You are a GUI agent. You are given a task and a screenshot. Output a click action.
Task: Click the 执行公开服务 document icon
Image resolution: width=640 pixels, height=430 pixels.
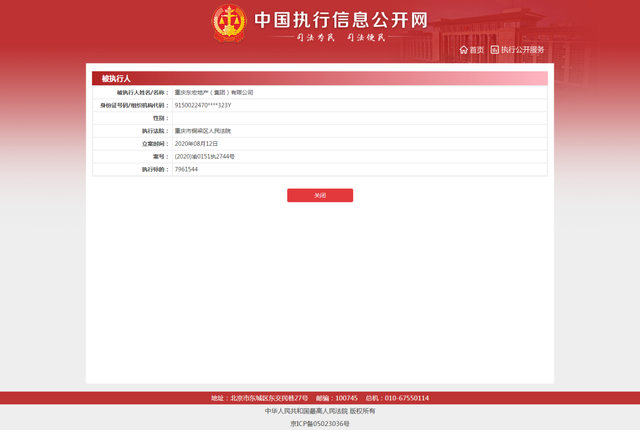click(494, 49)
